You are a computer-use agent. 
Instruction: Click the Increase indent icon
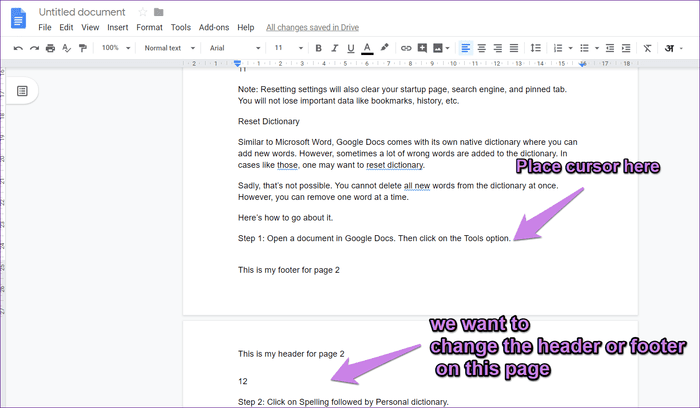coord(625,48)
